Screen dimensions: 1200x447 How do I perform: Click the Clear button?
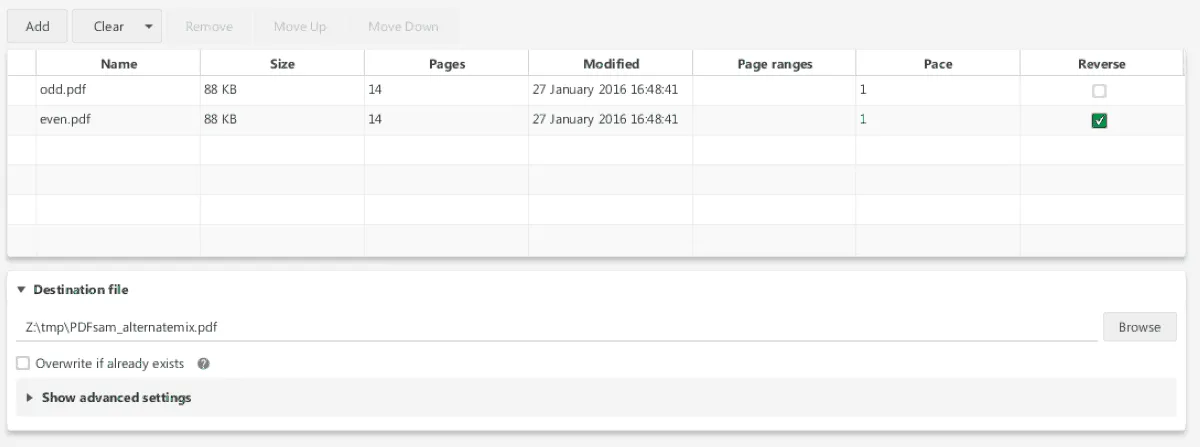click(108, 27)
